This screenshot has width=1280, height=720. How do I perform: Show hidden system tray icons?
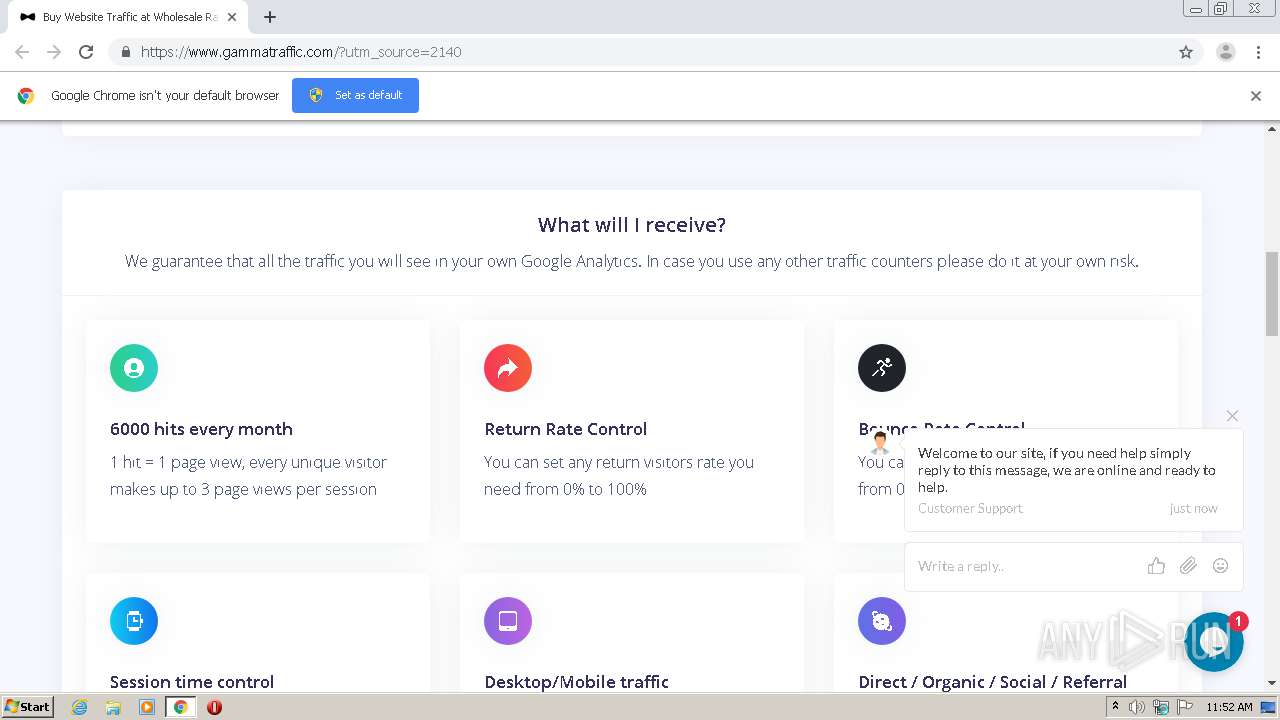[x=1115, y=707]
